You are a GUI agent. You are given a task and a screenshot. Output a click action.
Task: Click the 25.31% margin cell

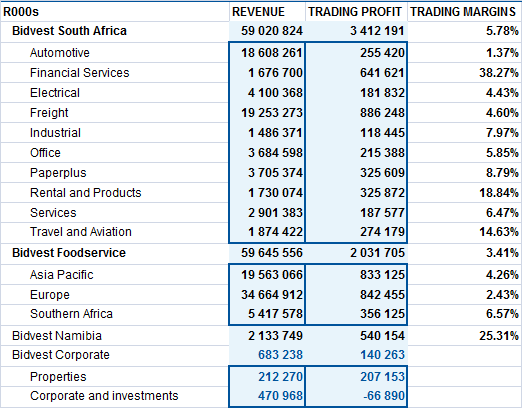pyautogui.click(x=499, y=336)
